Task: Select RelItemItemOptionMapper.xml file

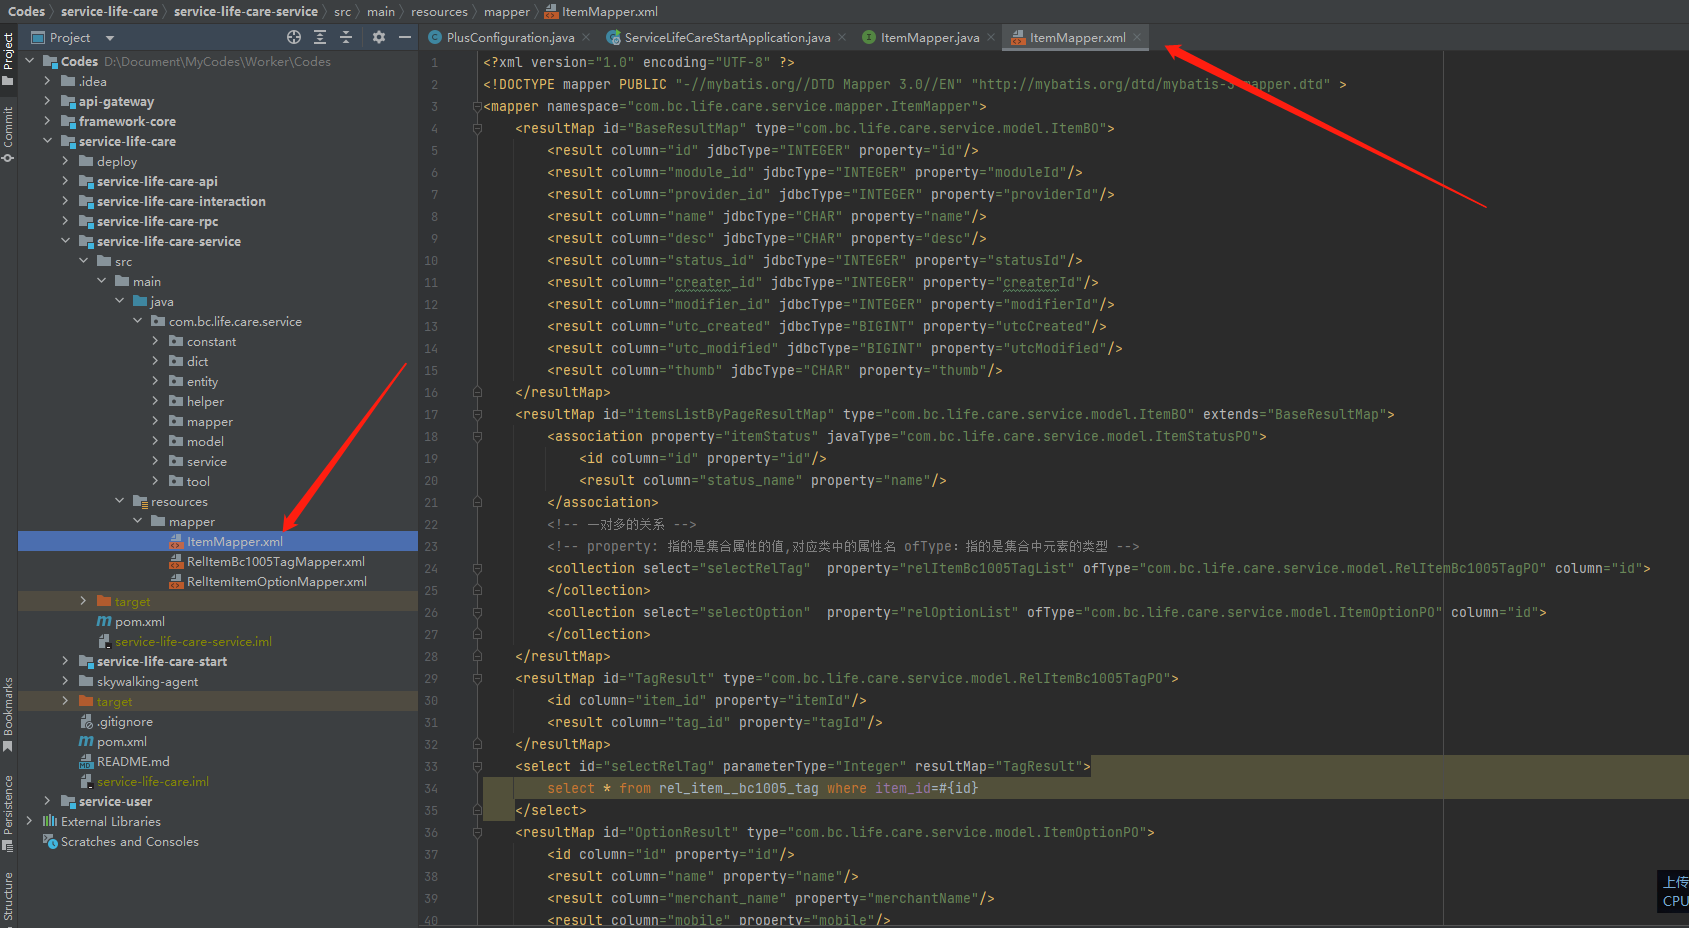Action: coord(277,581)
